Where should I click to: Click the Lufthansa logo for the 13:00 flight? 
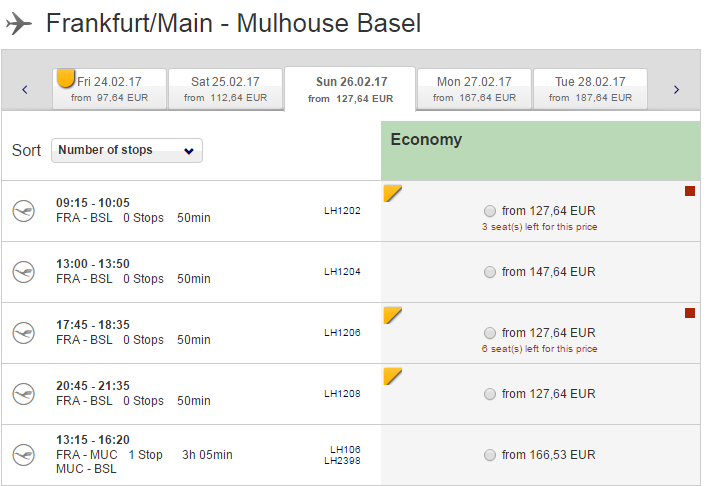23,272
